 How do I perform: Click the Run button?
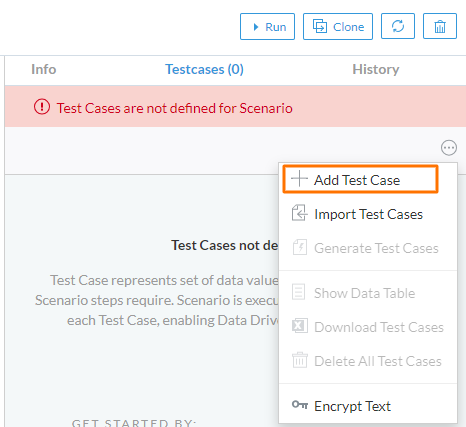click(267, 27)
